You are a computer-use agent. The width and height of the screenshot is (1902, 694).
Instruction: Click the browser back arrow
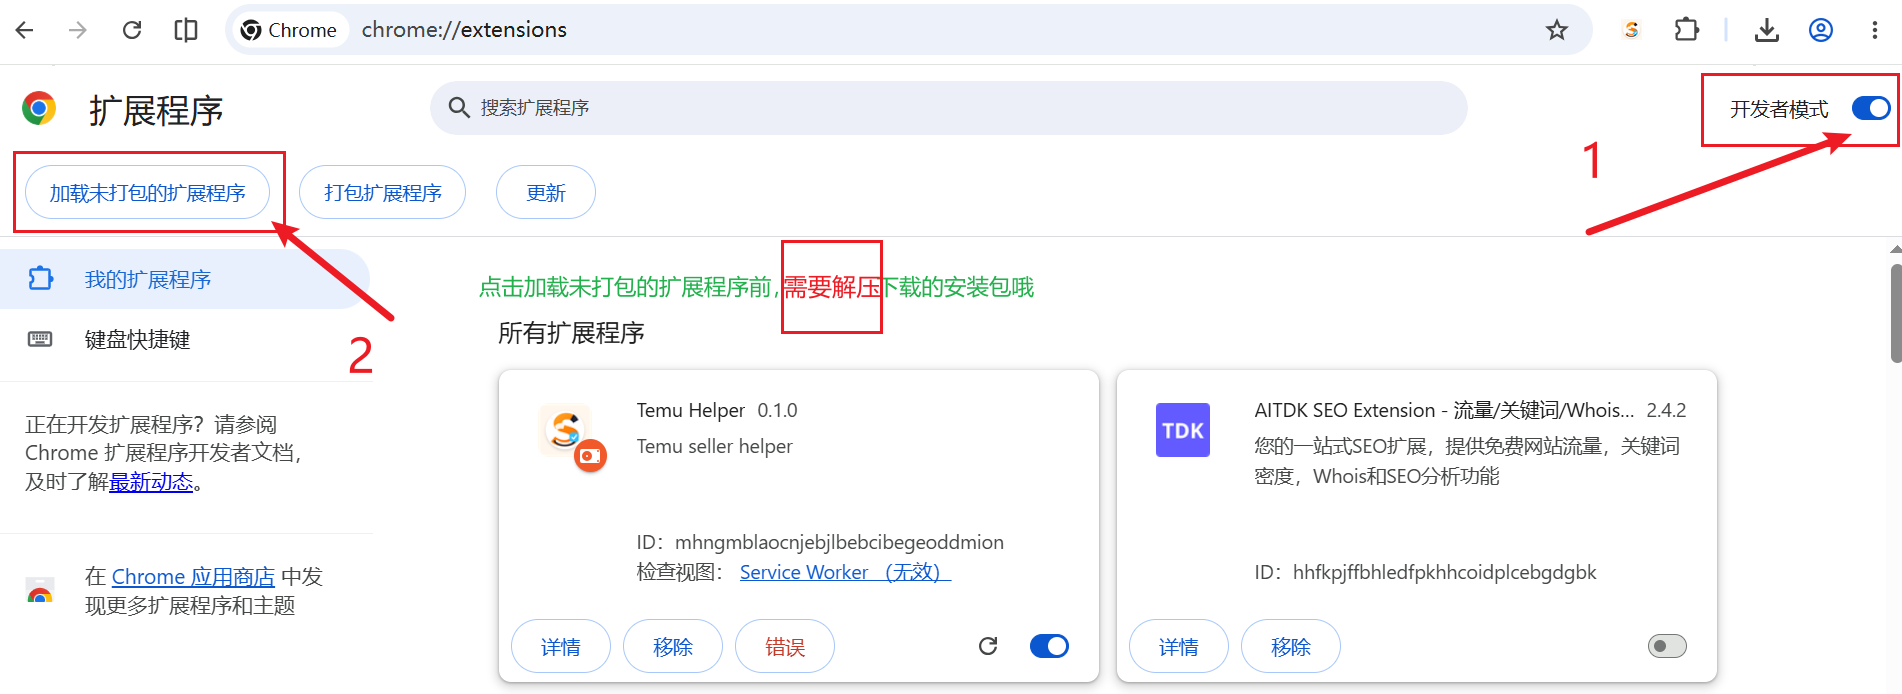25,30
